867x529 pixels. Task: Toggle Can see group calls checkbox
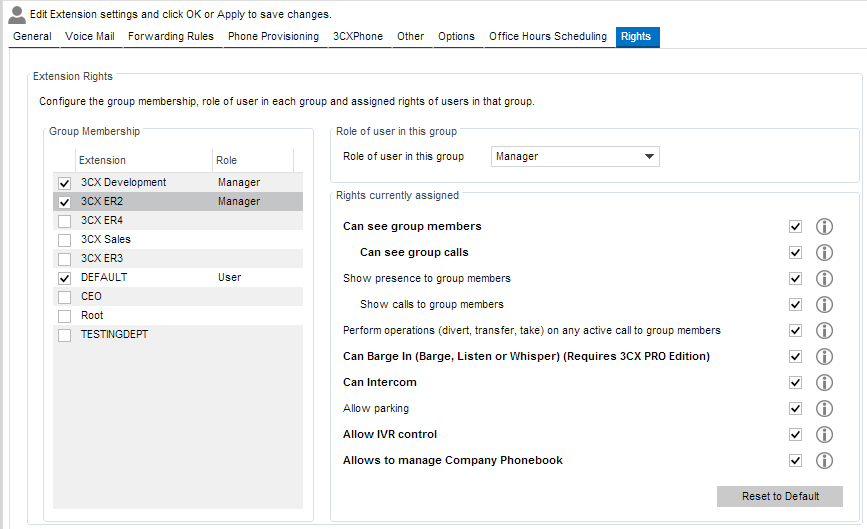(795, 253)
